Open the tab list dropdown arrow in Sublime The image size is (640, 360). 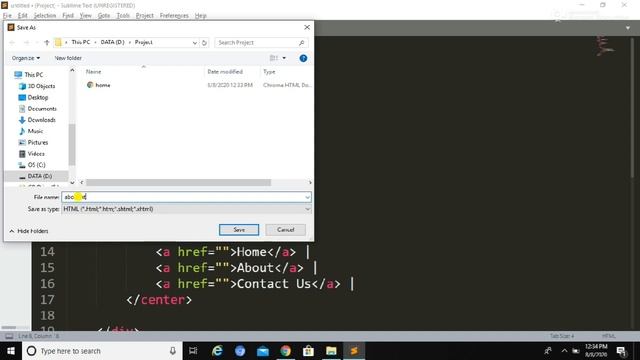tap(628, 28)
